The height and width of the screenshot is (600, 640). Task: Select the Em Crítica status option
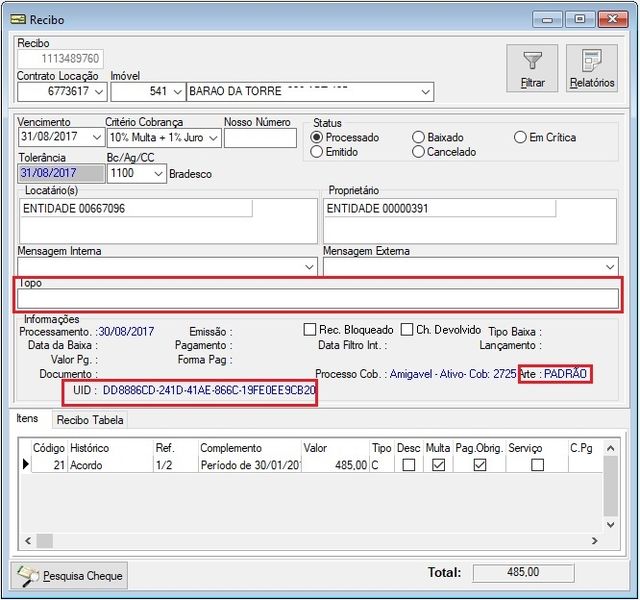click(520, 137)
